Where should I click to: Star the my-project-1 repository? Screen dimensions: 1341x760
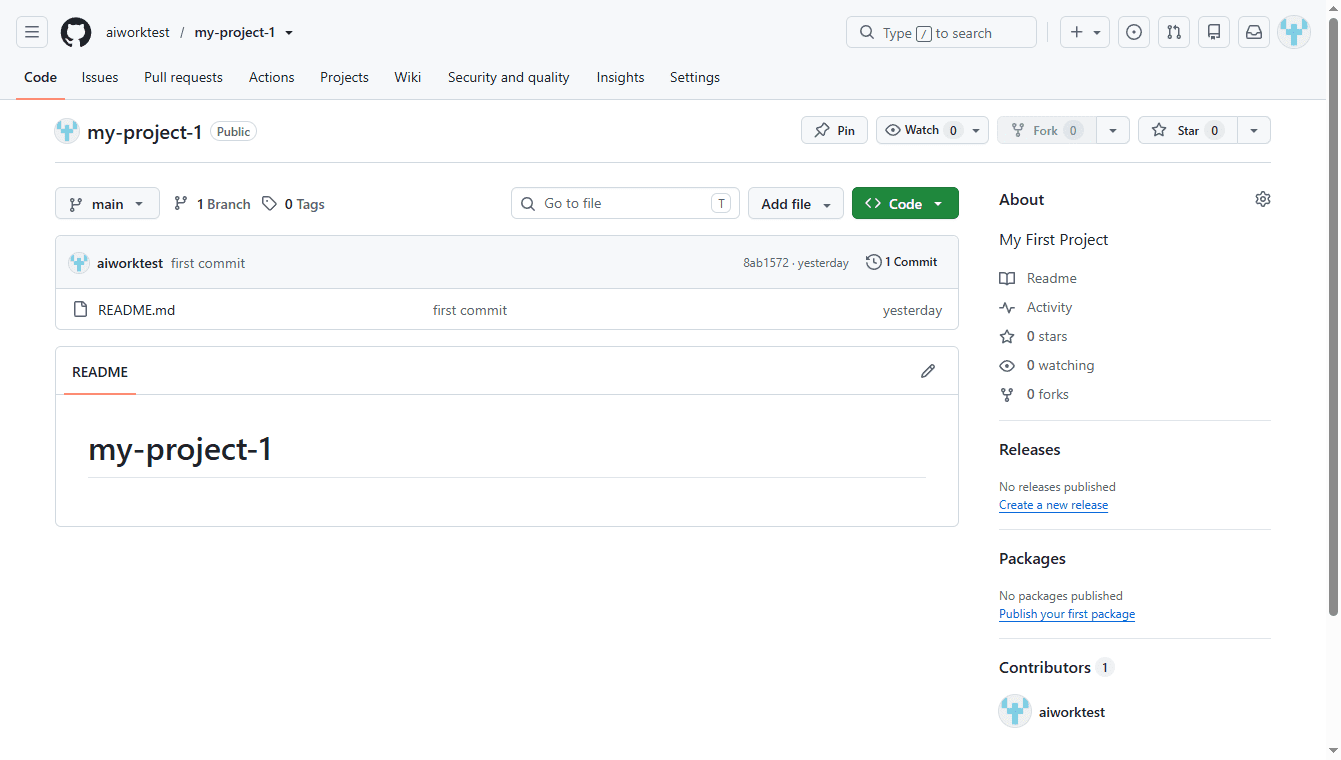click(1188, 130)
